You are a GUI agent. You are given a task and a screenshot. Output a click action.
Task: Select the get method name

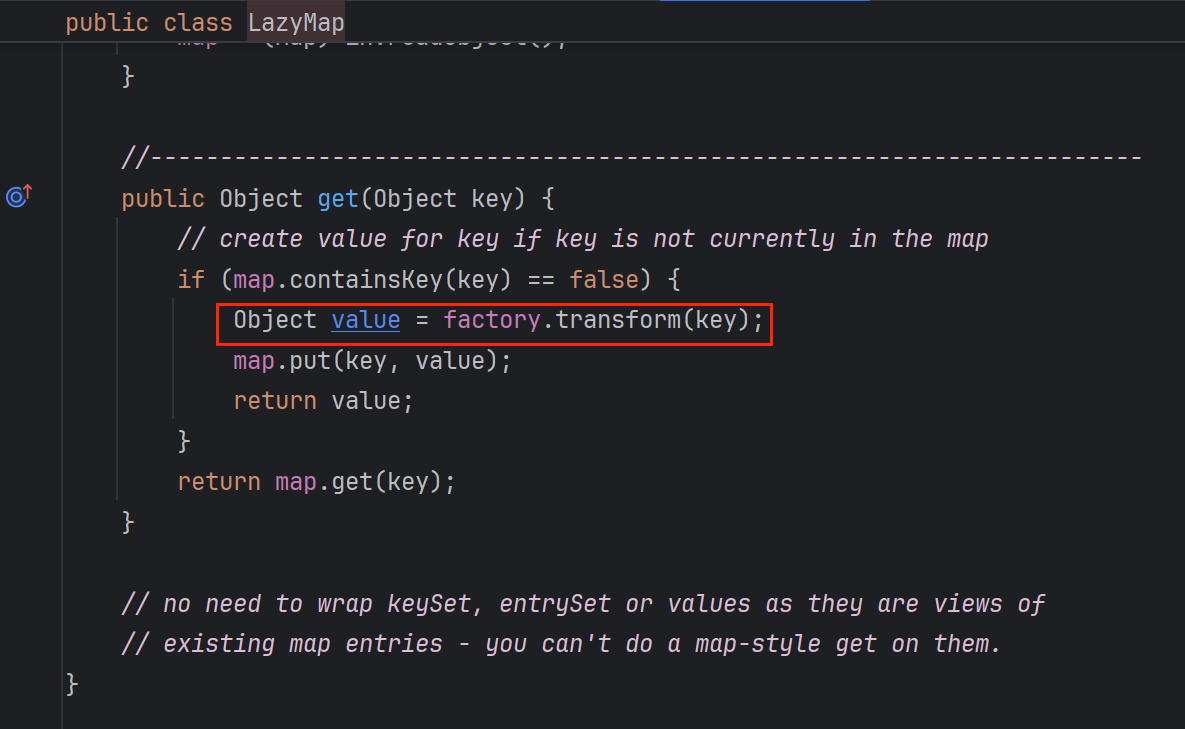click(x=338, y=198)
